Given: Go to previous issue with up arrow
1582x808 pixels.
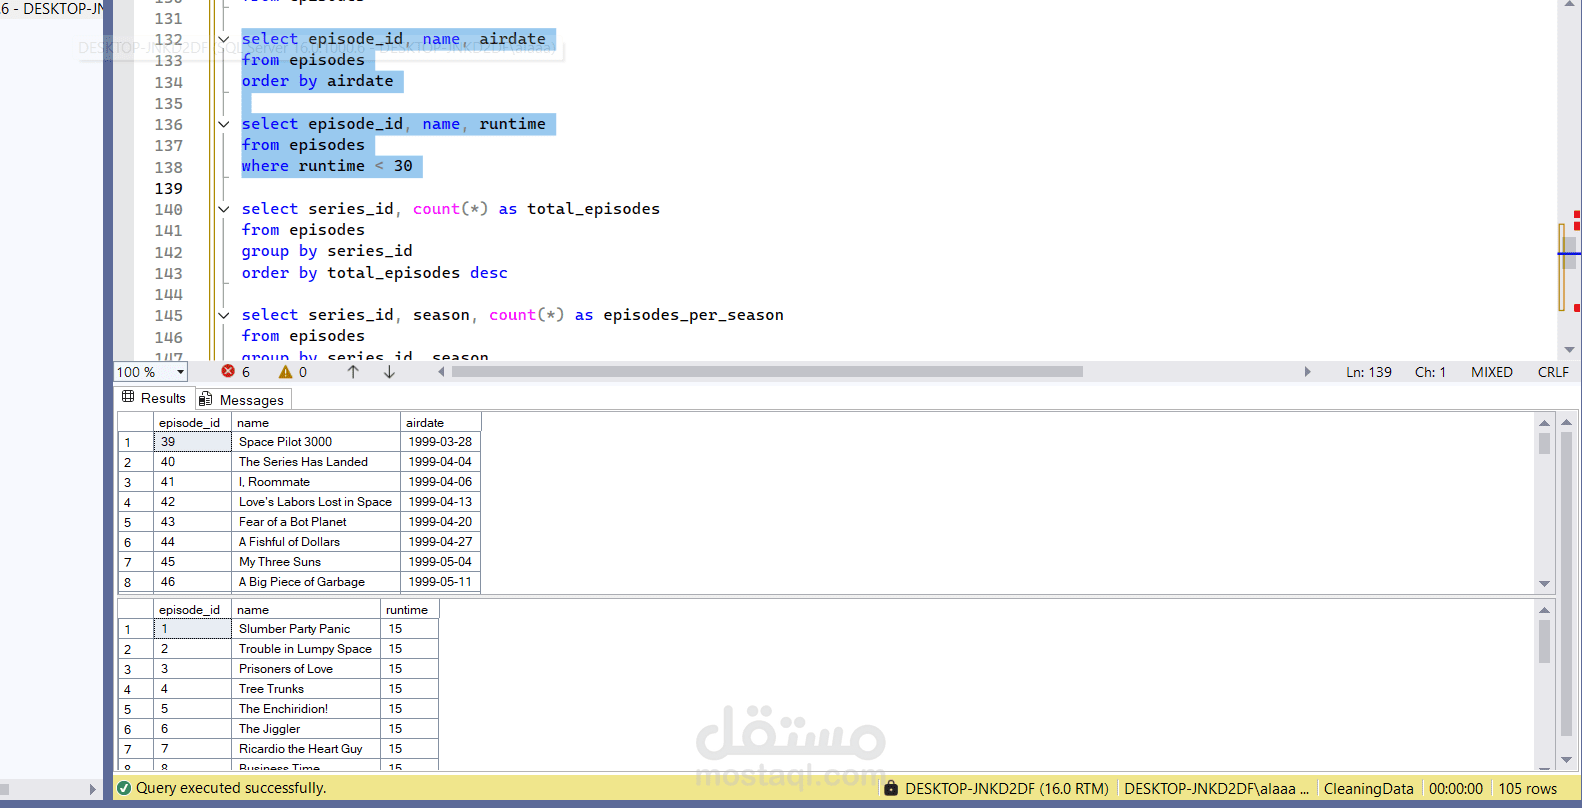Looking at the screenshot, I should pos(353,371).
